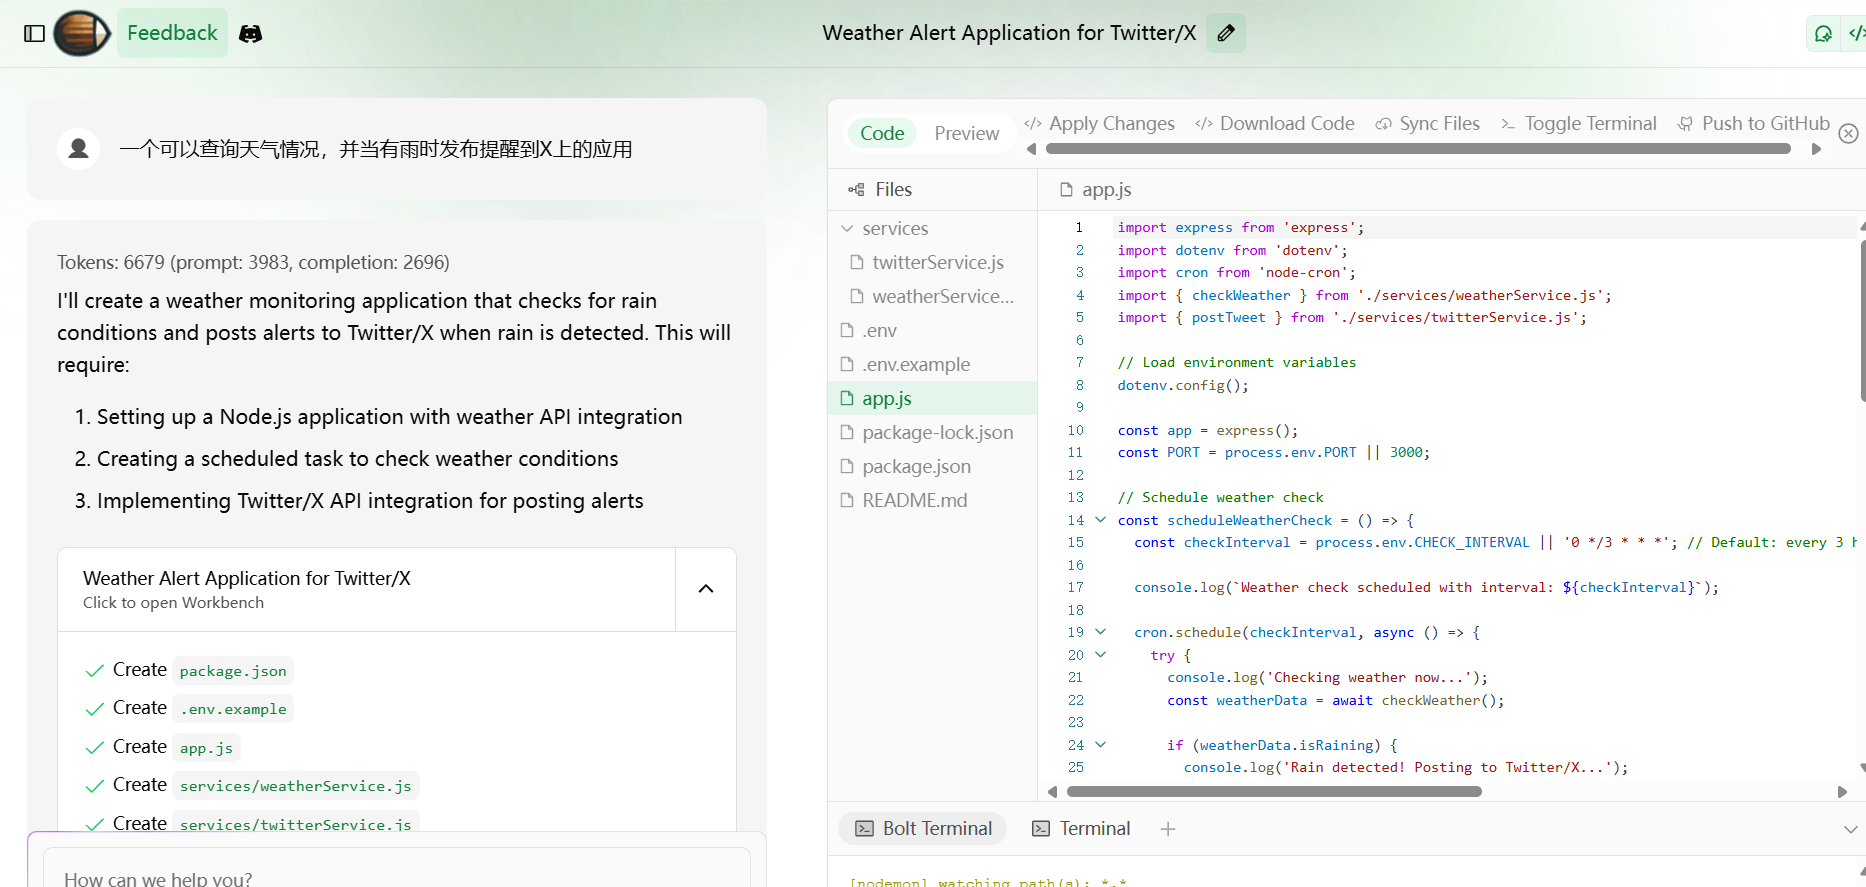Open the .env file

(933, 330)
